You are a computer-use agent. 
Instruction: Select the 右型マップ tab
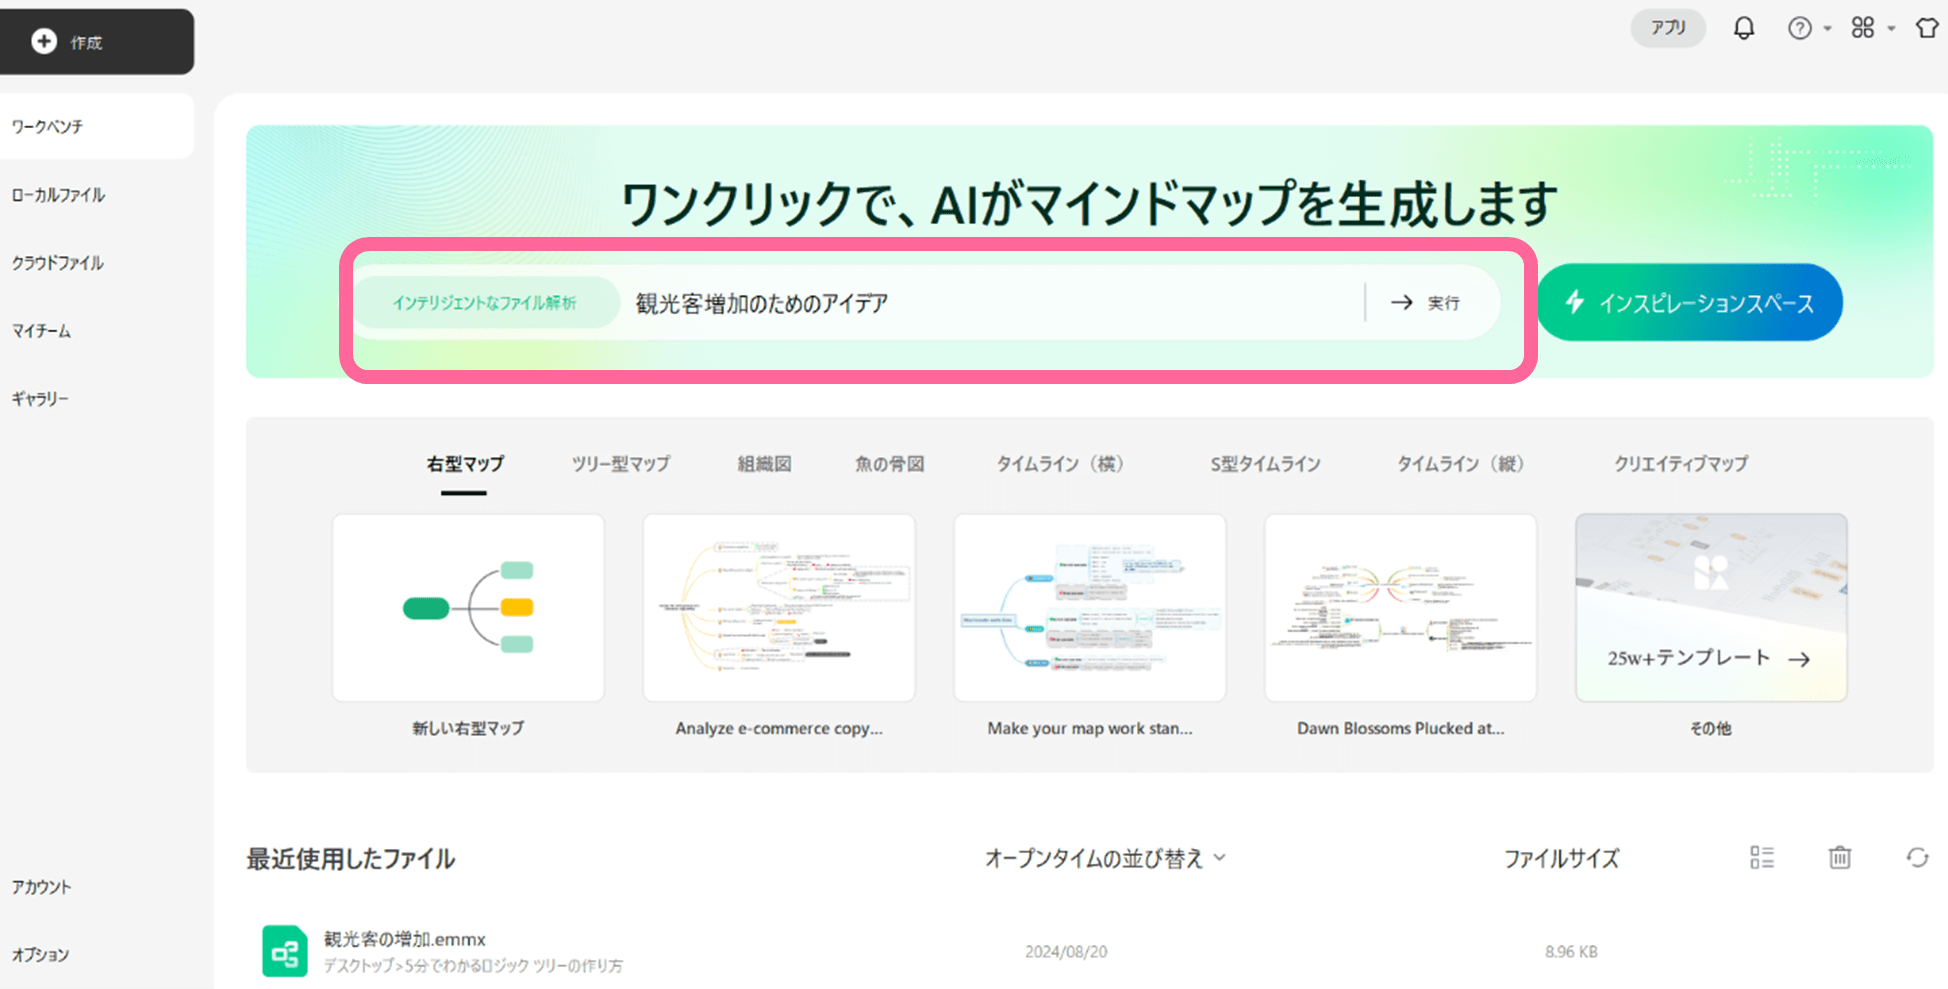click(465, 464)
